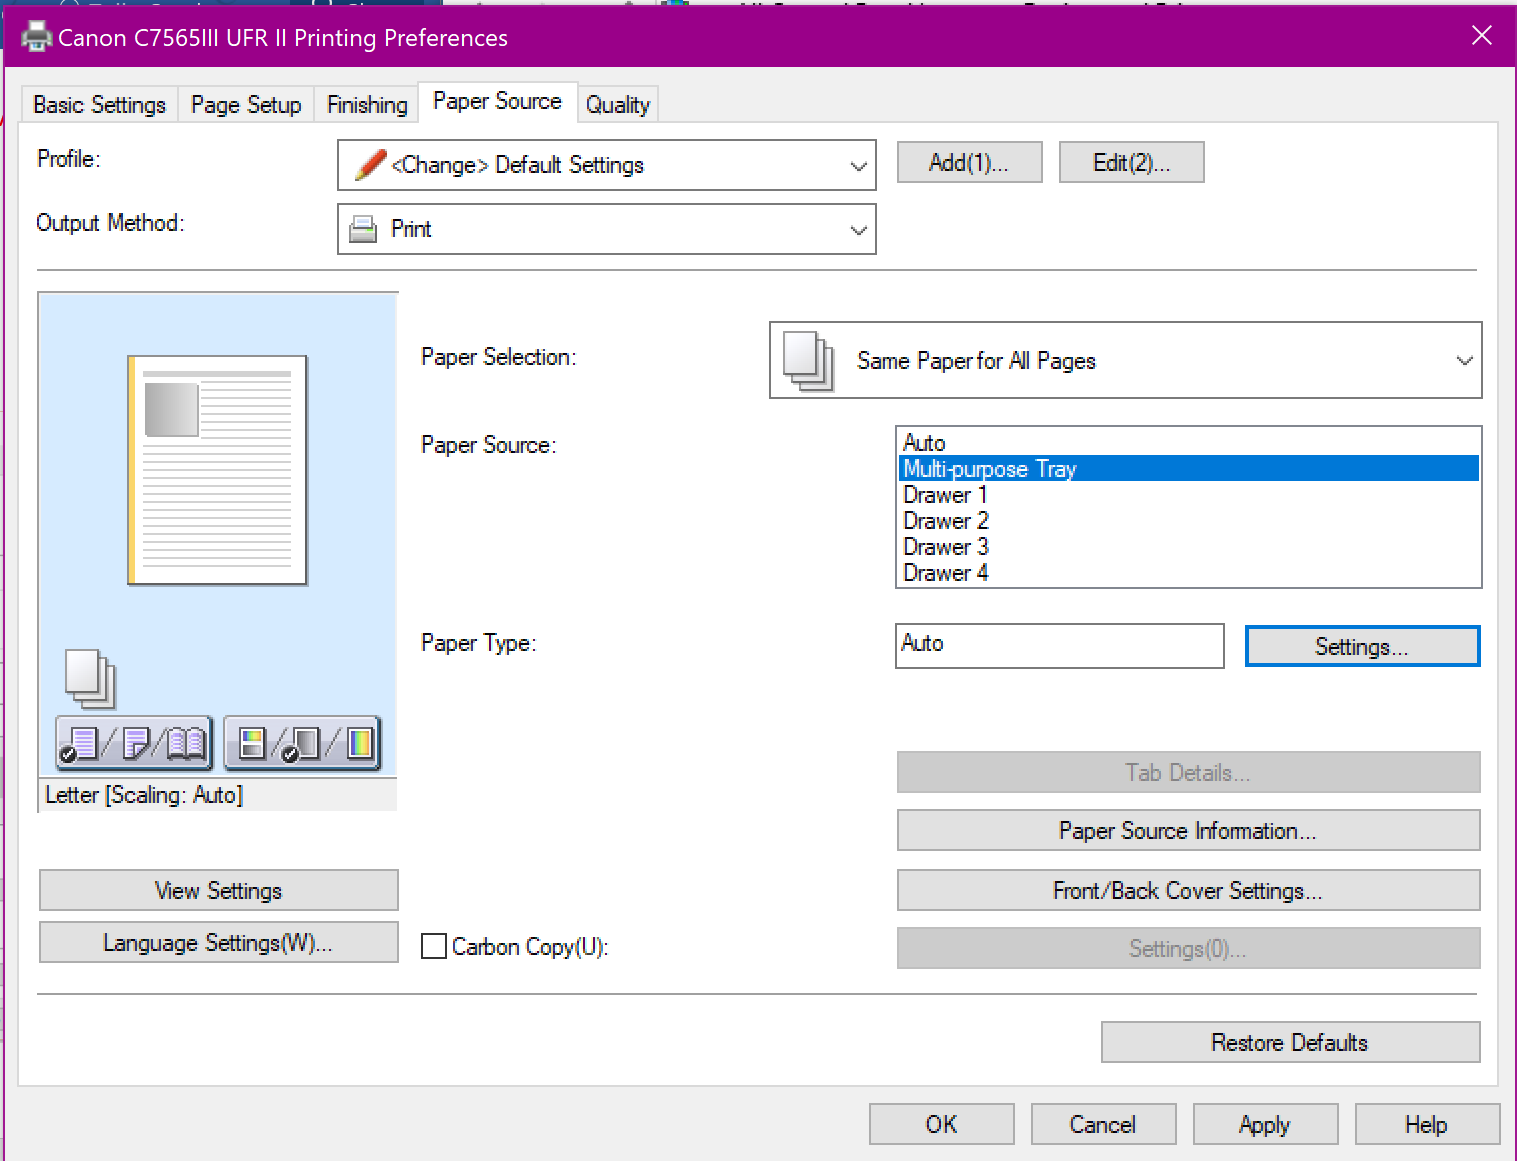The image size is (1517, 1161).
Task: Click the Letter [Scaling: Auto] status text
Action: click(144, 795)
